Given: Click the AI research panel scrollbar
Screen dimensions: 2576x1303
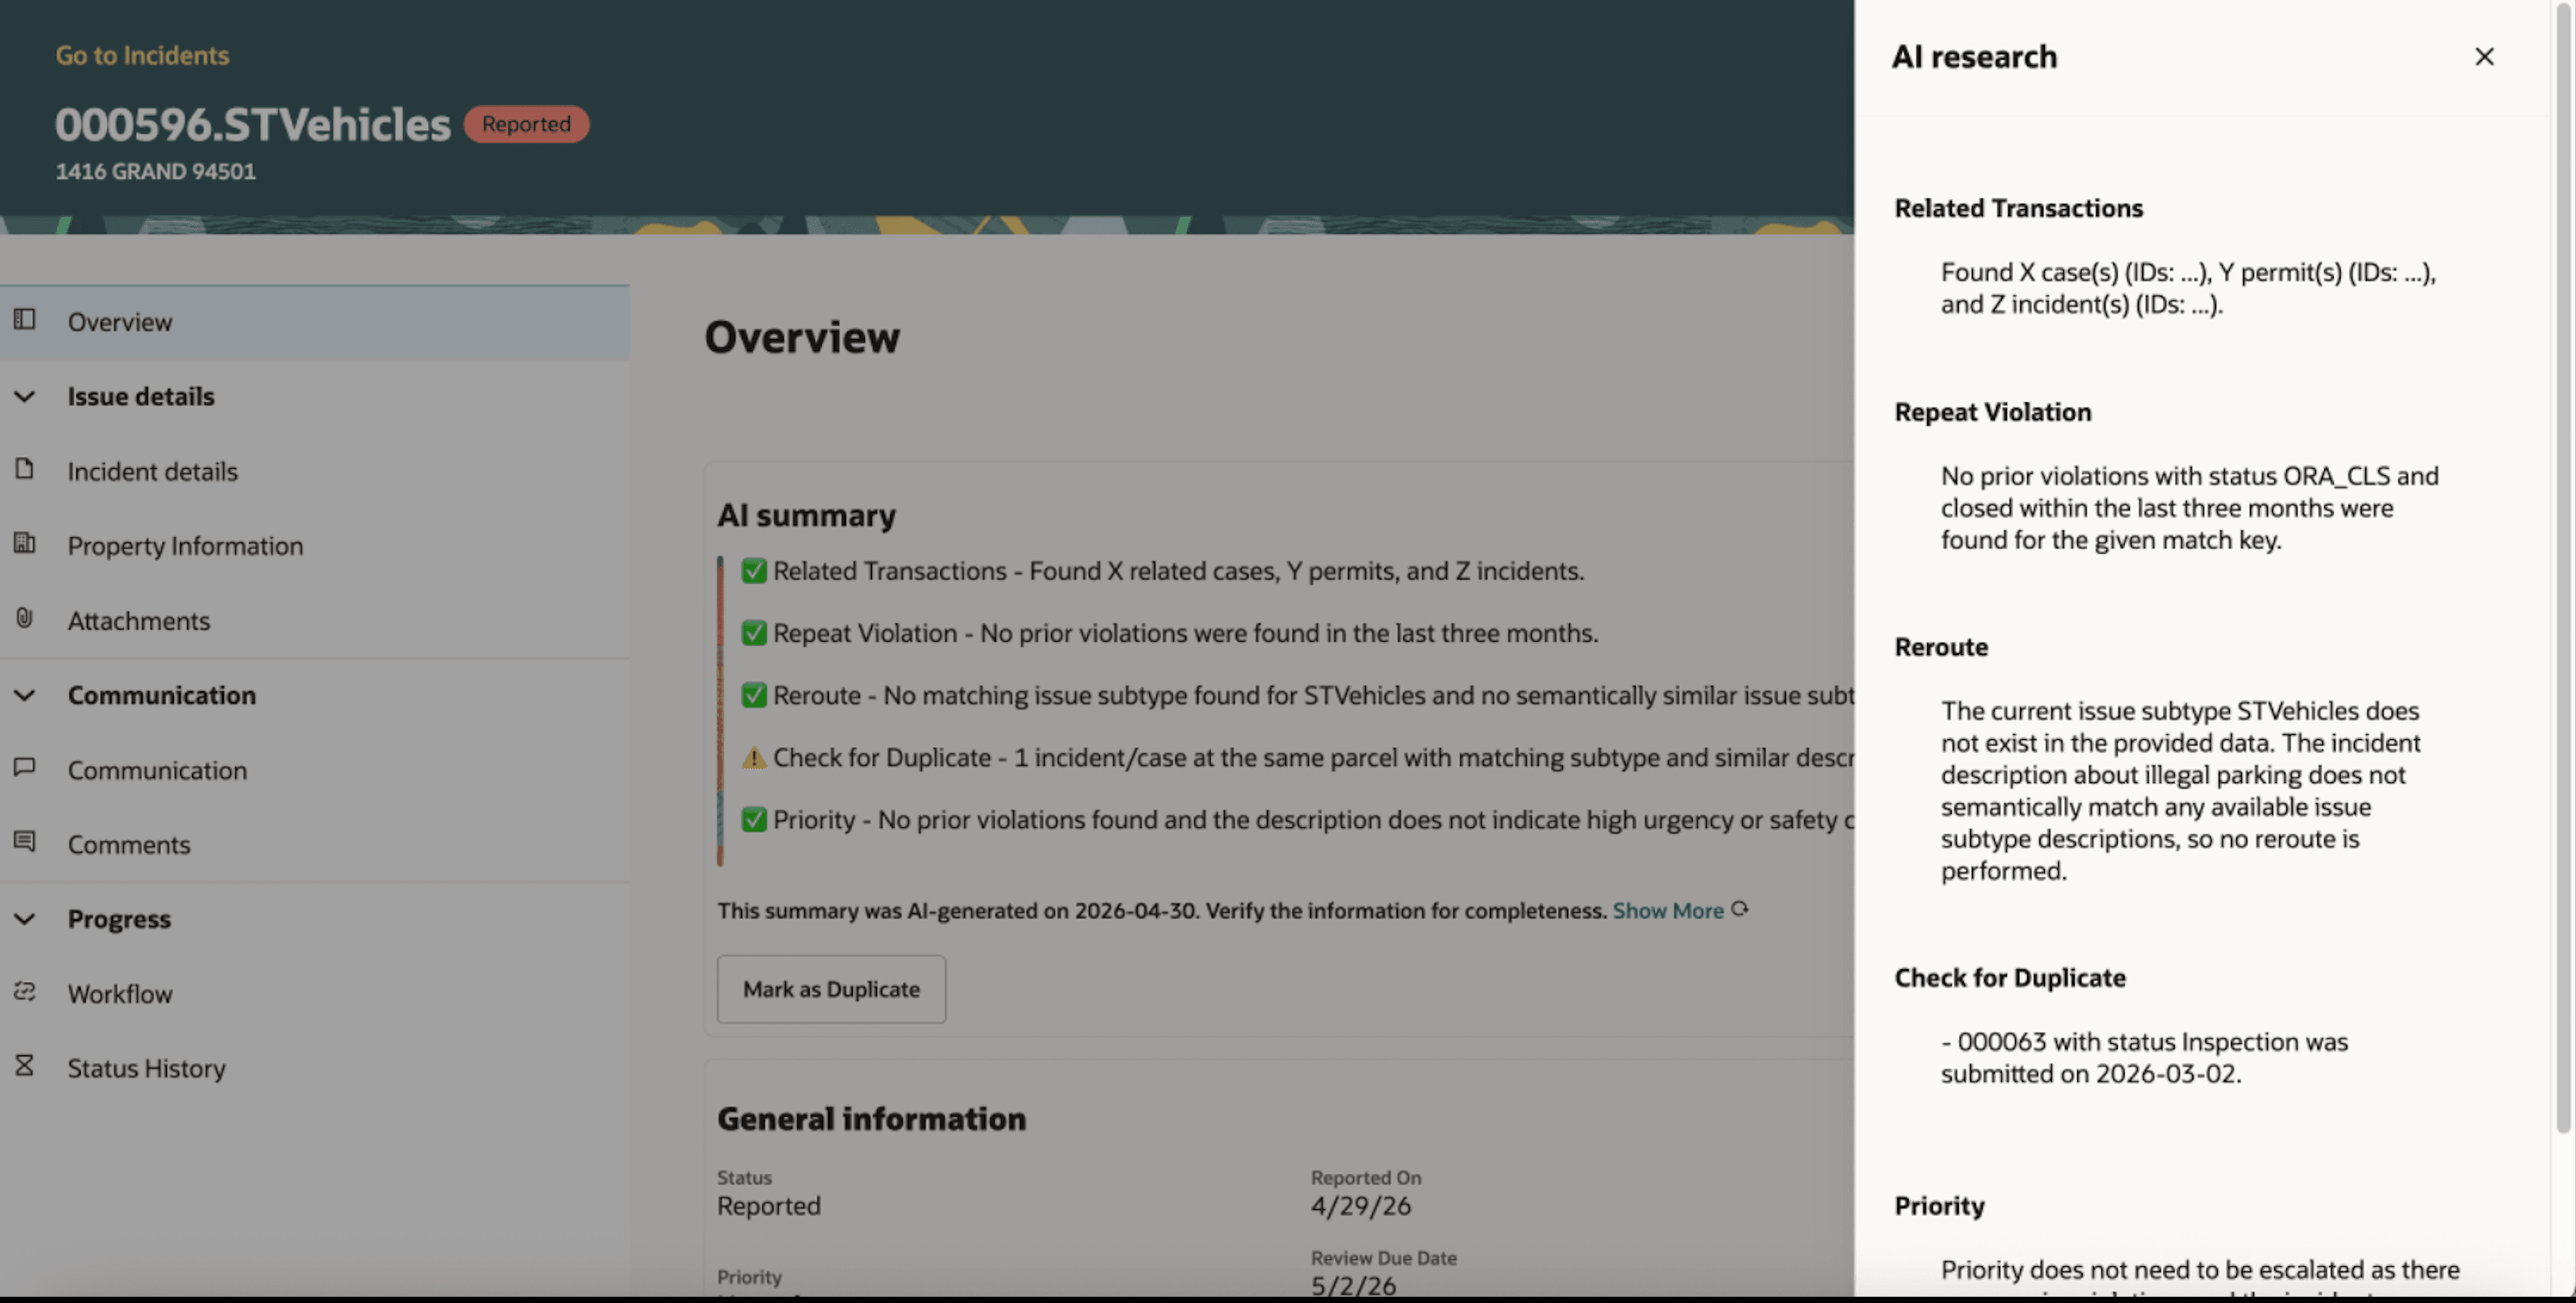Looking at the screenshot, I should [x=2563, y=570].
